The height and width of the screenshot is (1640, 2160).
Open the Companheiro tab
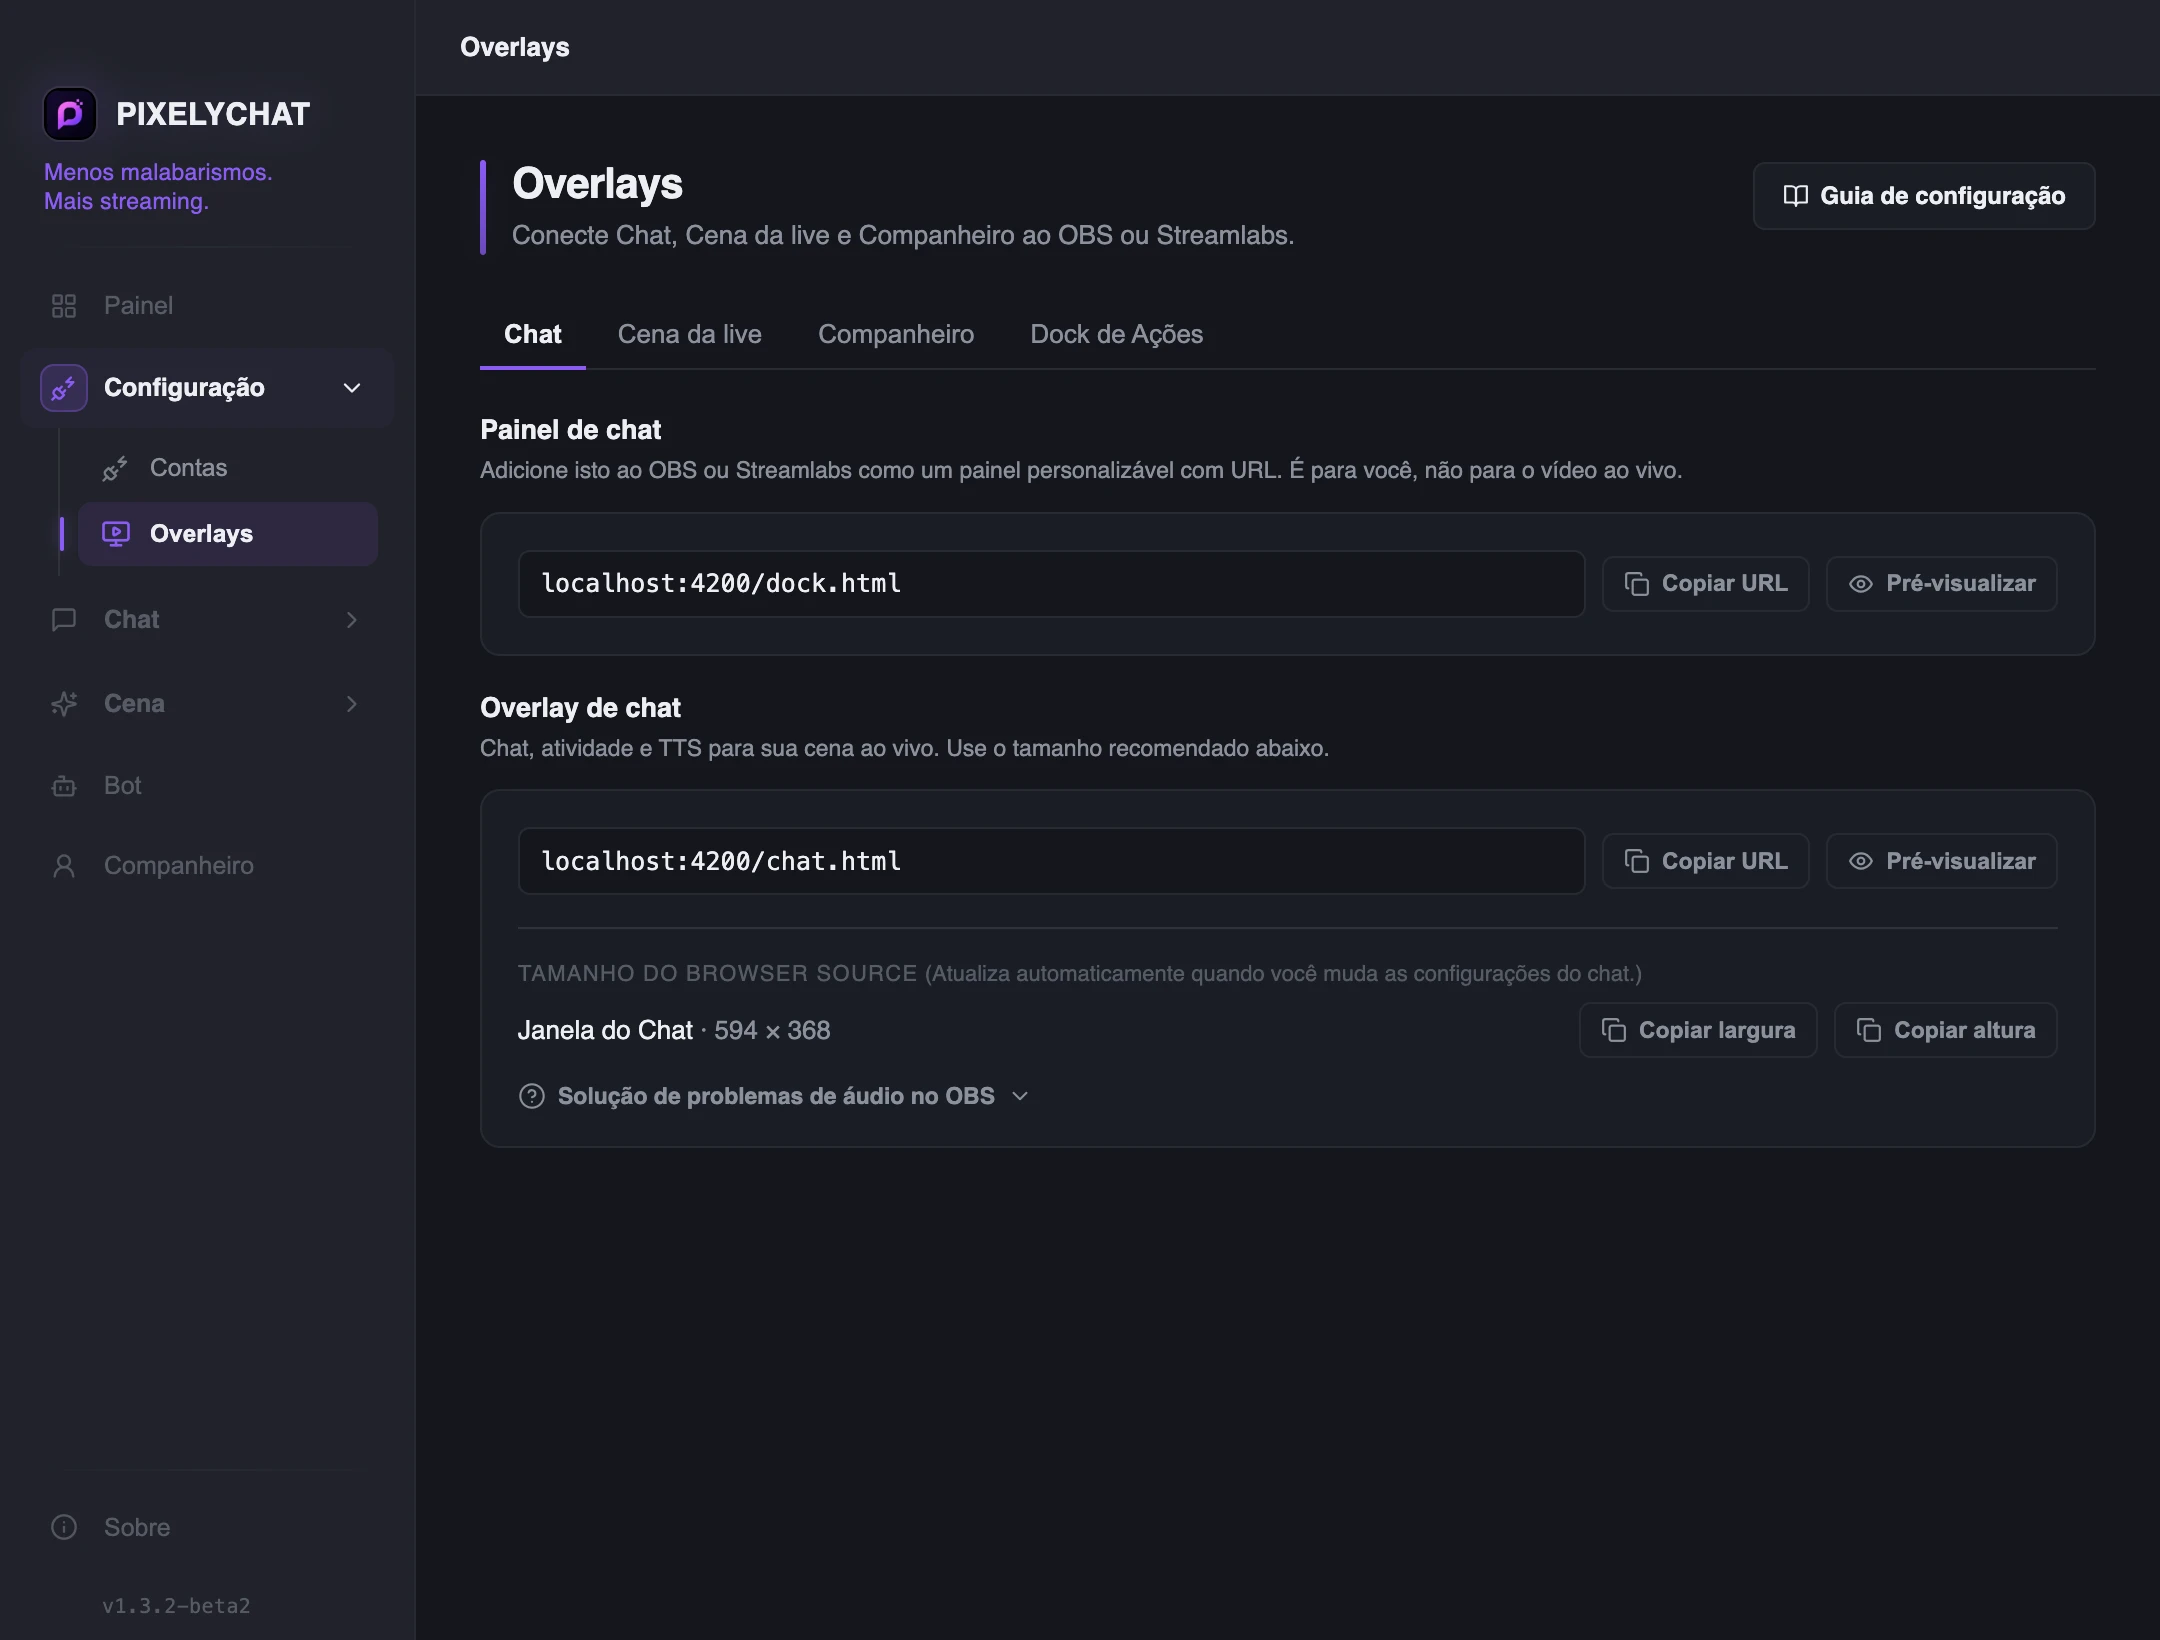tap(896, 334)
